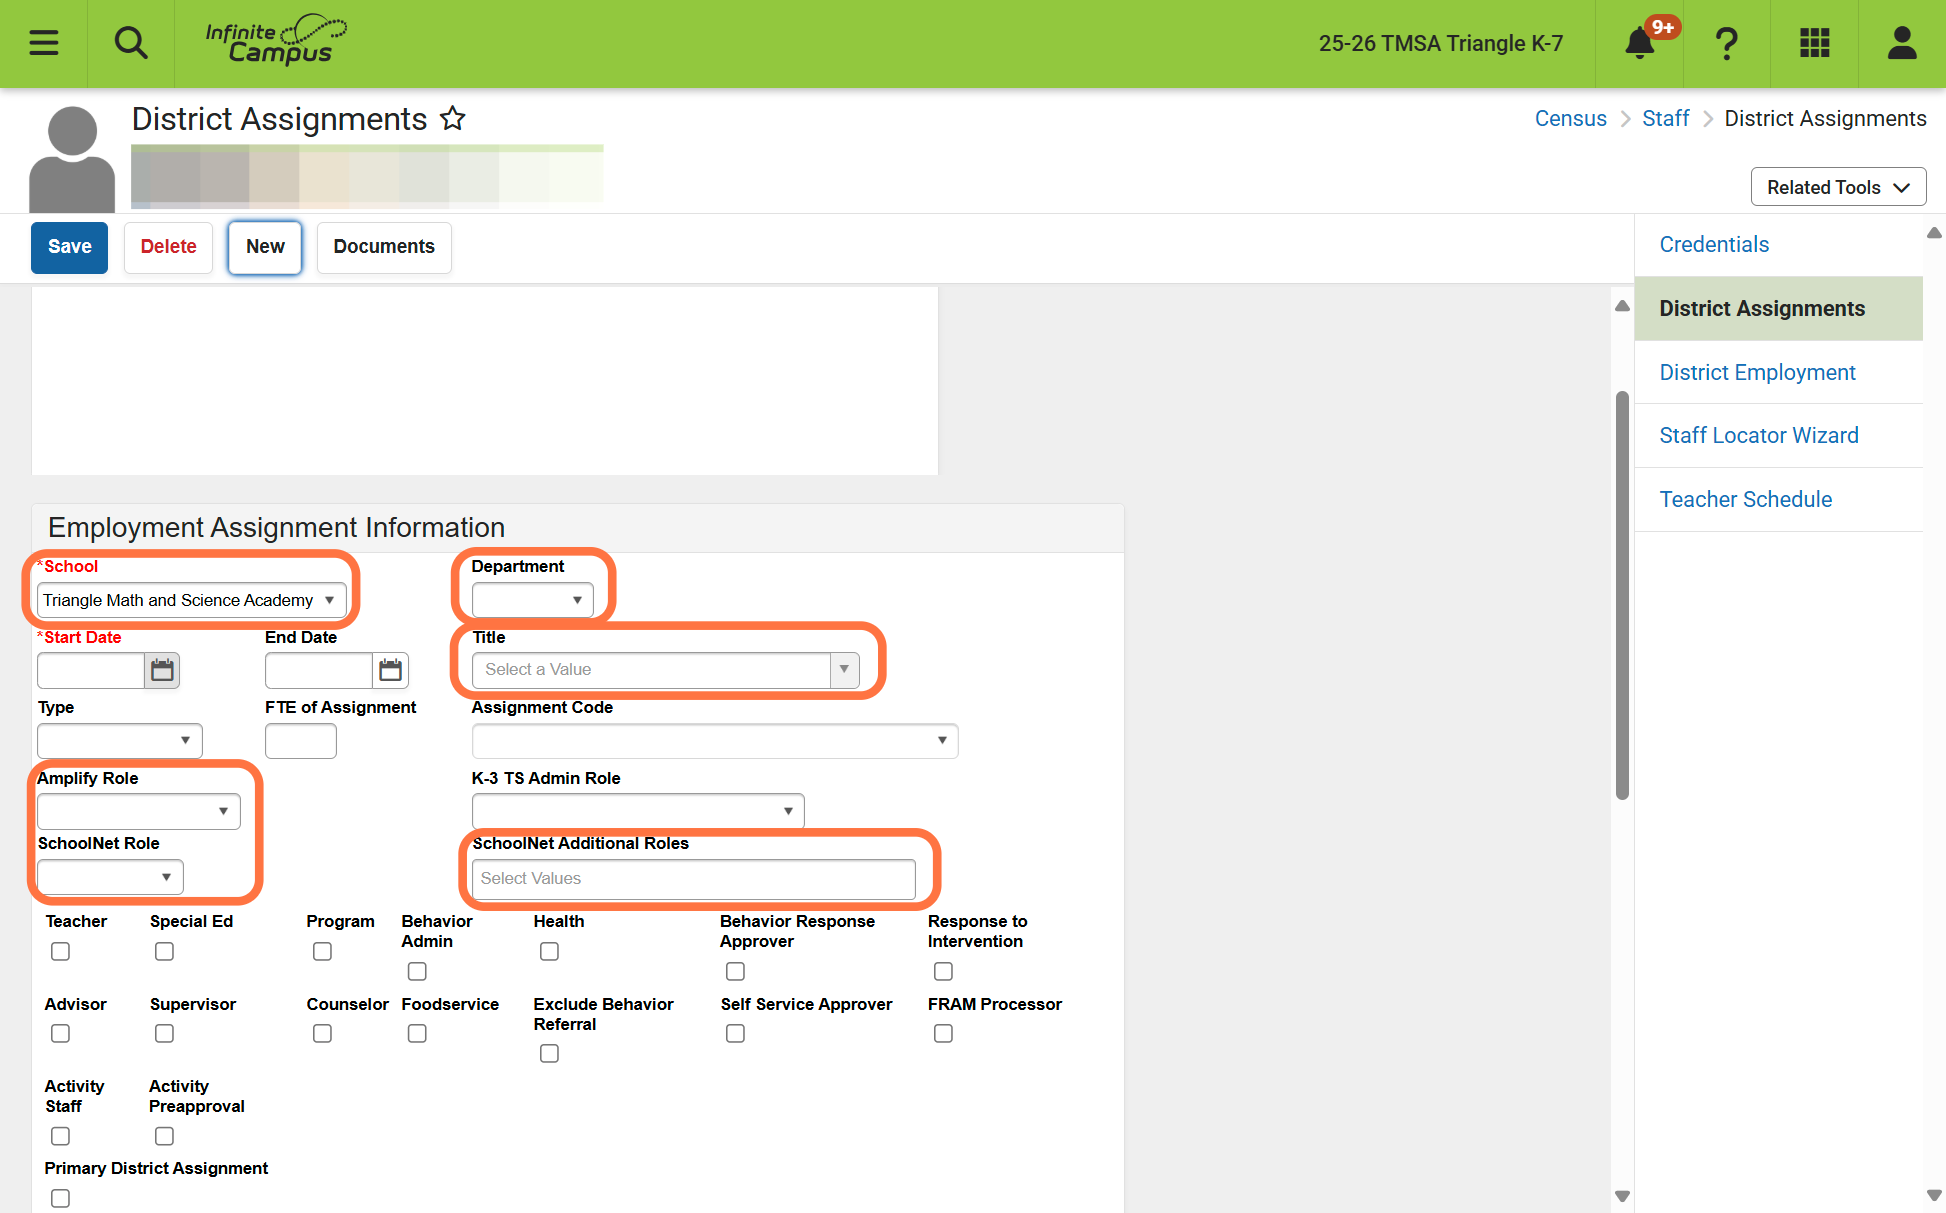Click the Save button

(69, 247)
